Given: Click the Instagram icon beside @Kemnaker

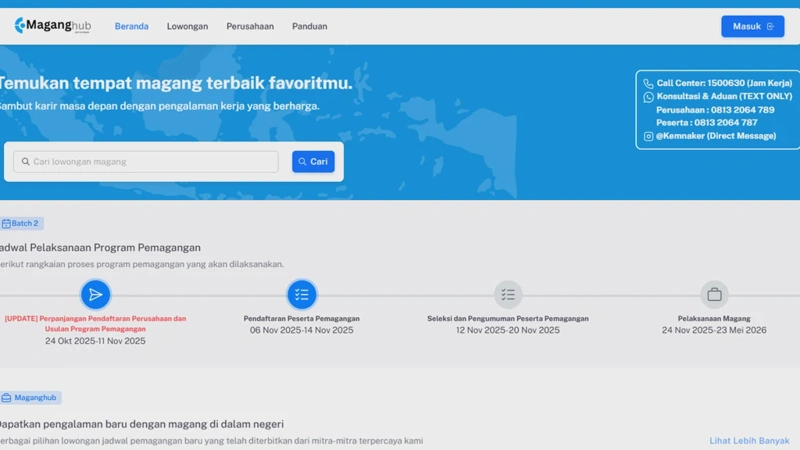Looking at the screenshot, I should click(648, 136).
